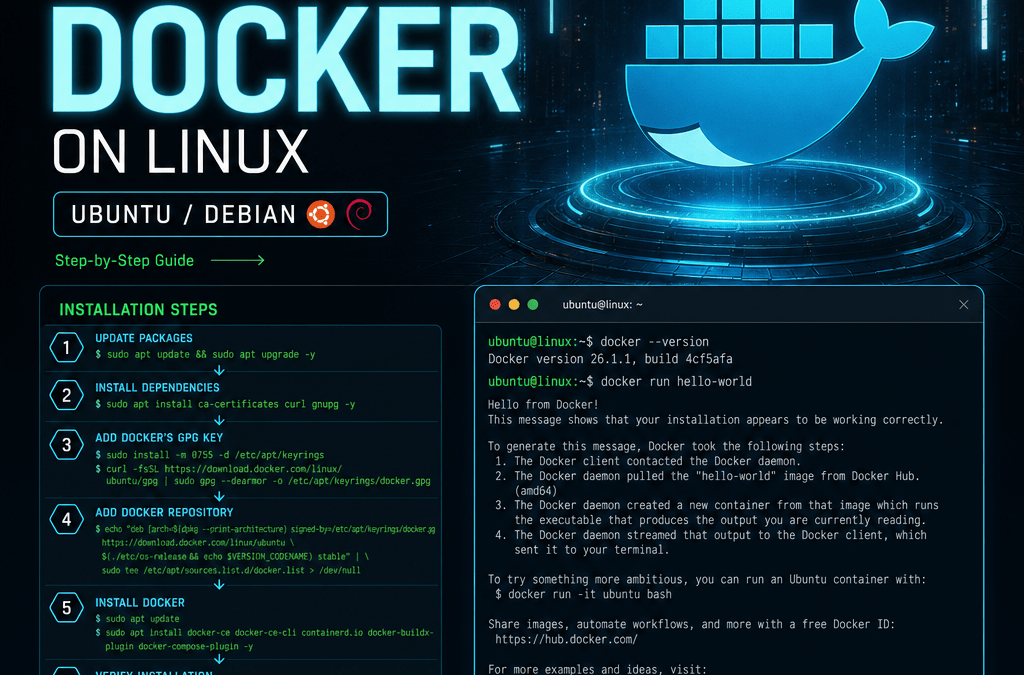Screen dimensions: 1024x675
Task: Click the hexagon badge numbered 3
Action: 67,445
